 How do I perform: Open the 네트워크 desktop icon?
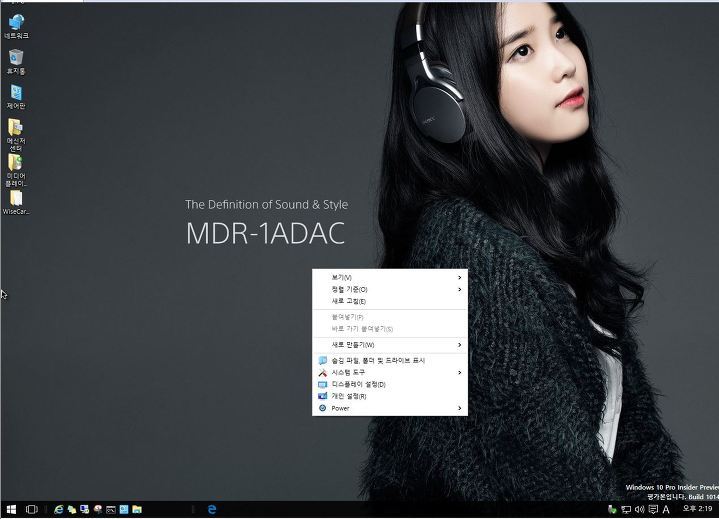(16, 26)
